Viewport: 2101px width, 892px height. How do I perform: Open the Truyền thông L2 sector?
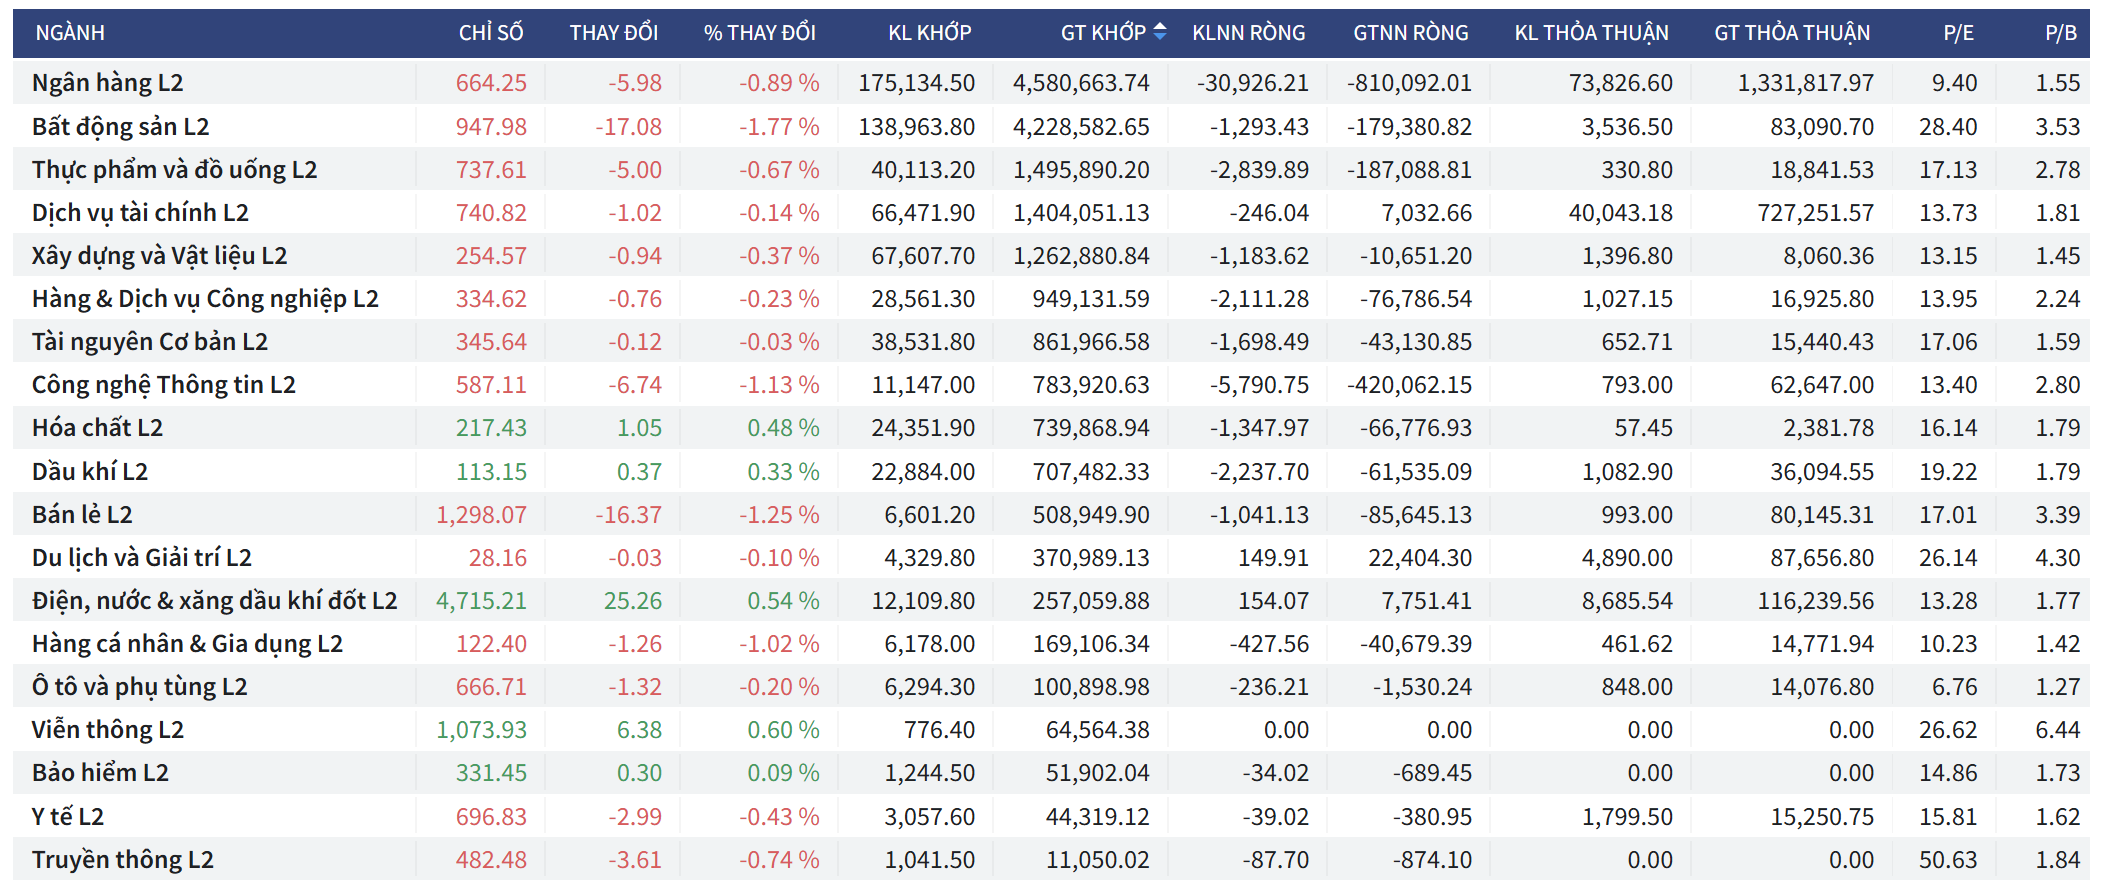[x=122, y=860]
